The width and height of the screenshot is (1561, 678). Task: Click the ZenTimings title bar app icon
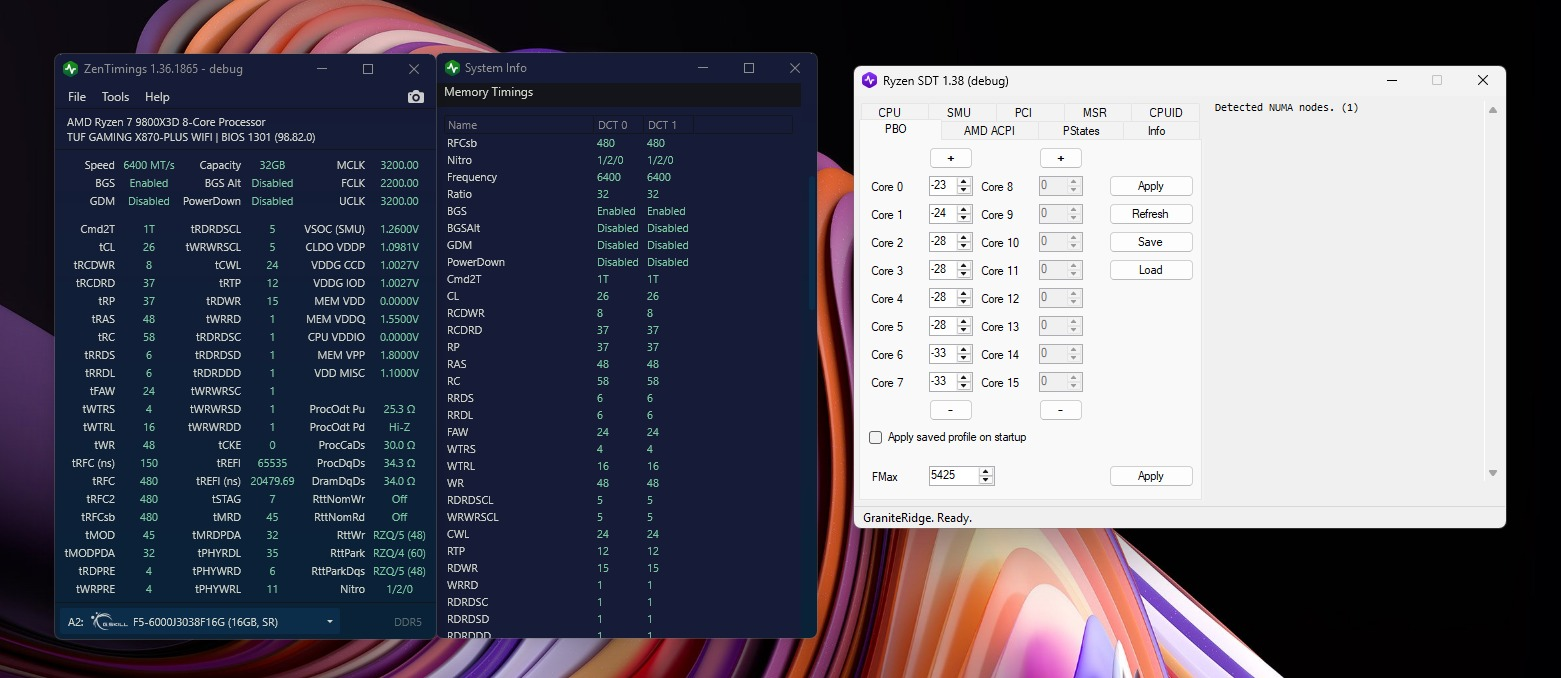[x=70, y=69]
